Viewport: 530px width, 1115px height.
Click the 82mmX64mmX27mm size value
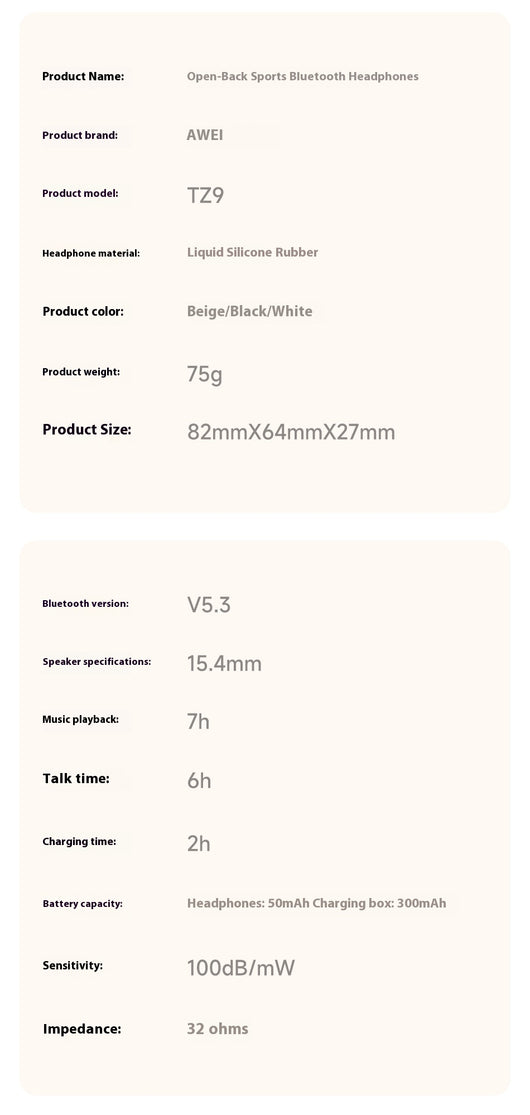click(291, 432)
